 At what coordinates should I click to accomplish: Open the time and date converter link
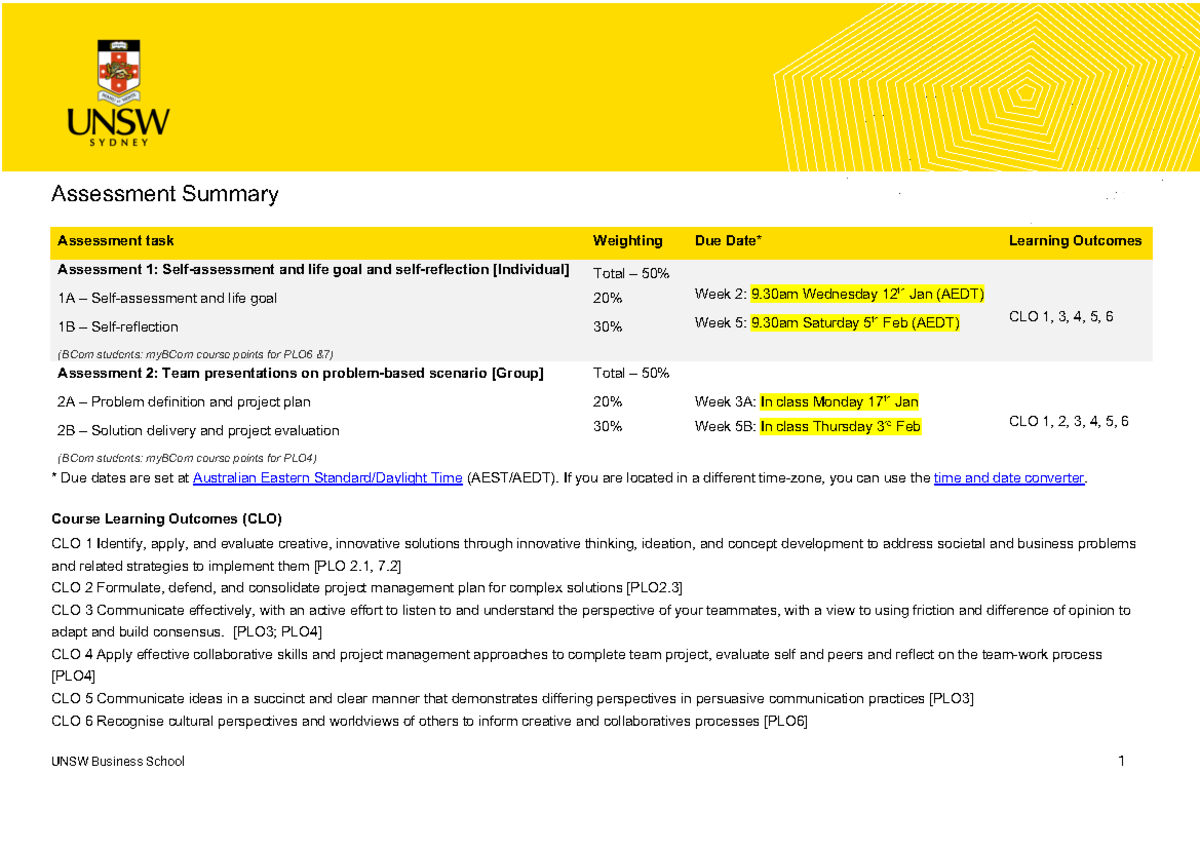(x=1009, y=478)
